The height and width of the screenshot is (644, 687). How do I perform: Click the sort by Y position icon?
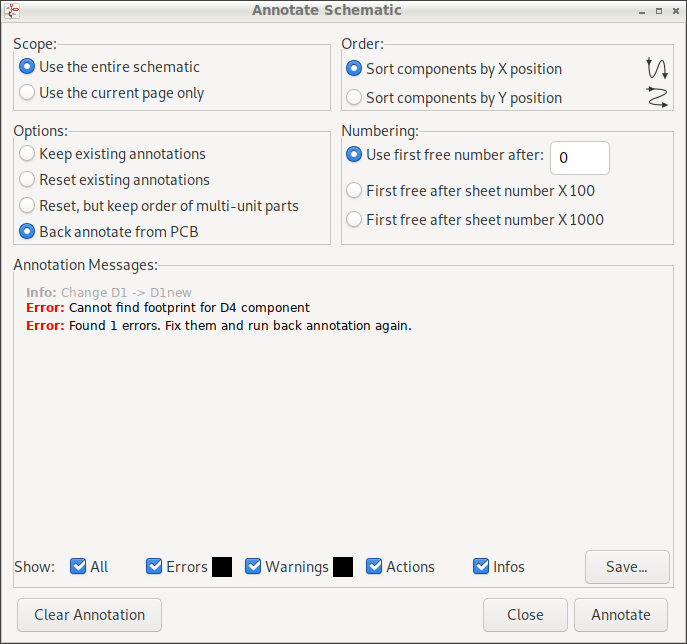point(656,97)
